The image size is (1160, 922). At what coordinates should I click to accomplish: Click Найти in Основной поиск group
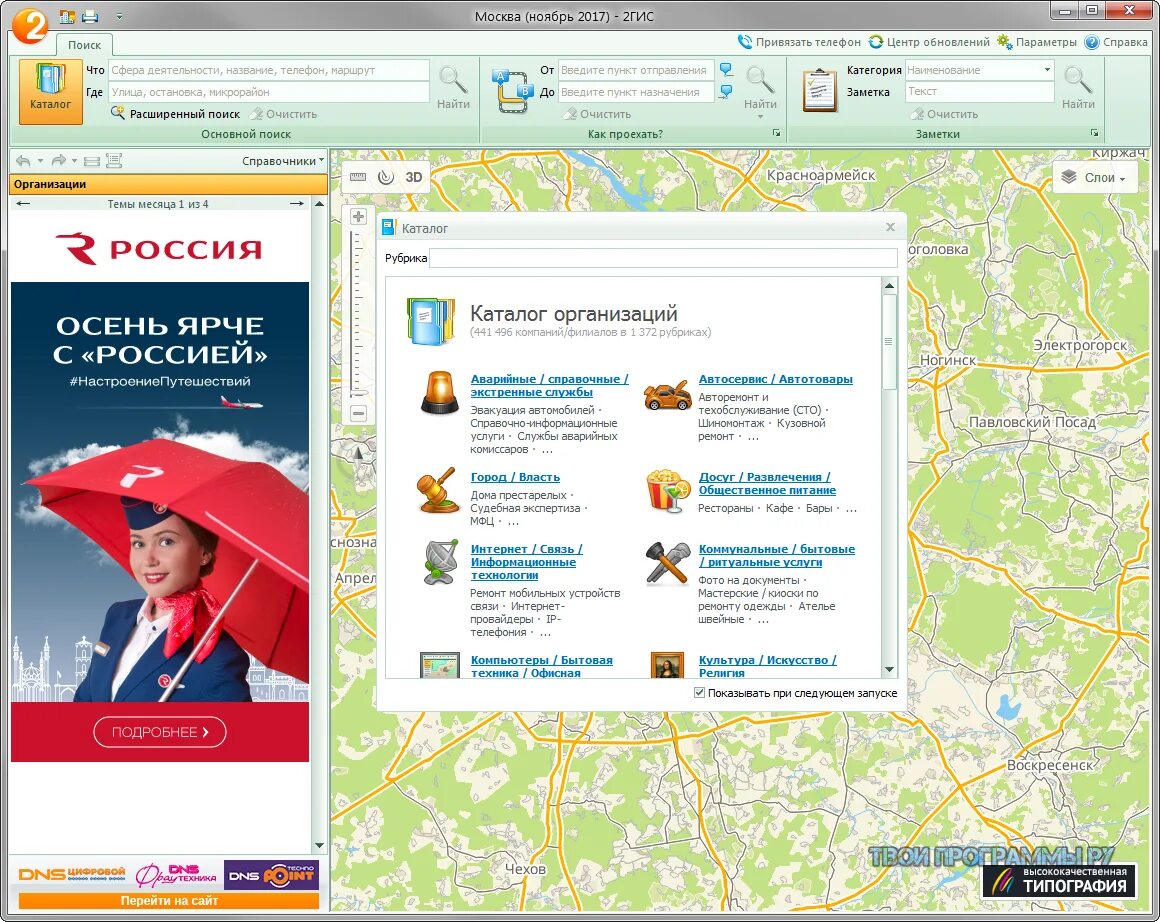click(453, 88)
